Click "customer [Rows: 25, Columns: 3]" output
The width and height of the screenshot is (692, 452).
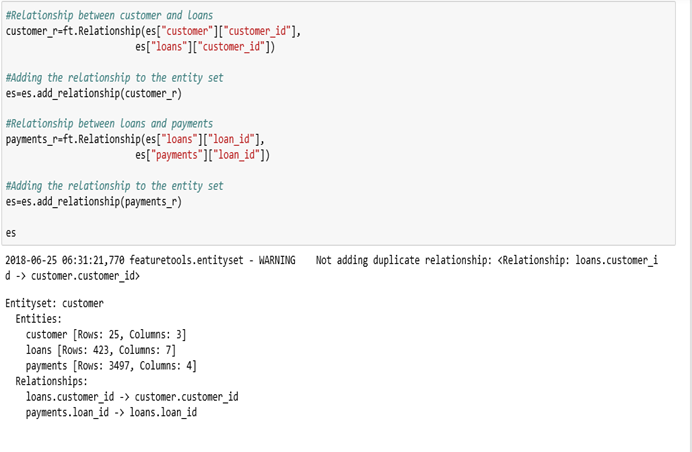(106, 335)
